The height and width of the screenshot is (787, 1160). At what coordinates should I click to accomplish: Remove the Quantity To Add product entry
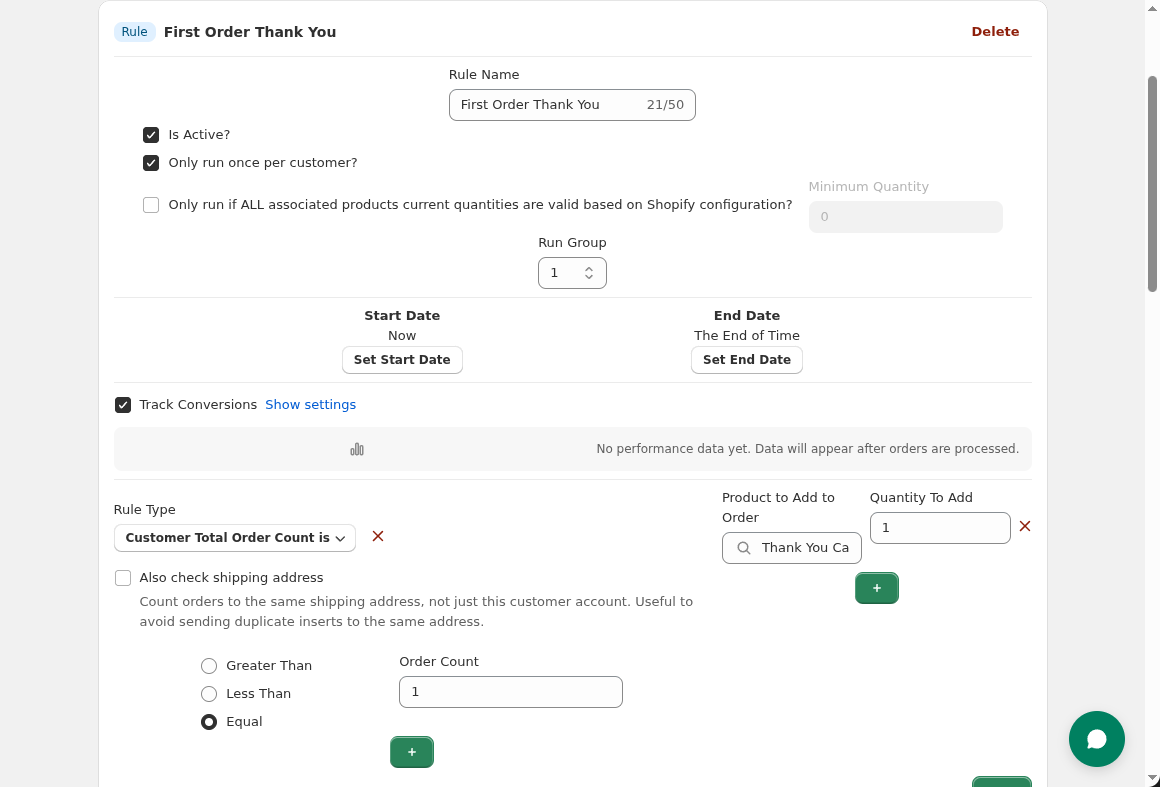tap(1024, 526)
